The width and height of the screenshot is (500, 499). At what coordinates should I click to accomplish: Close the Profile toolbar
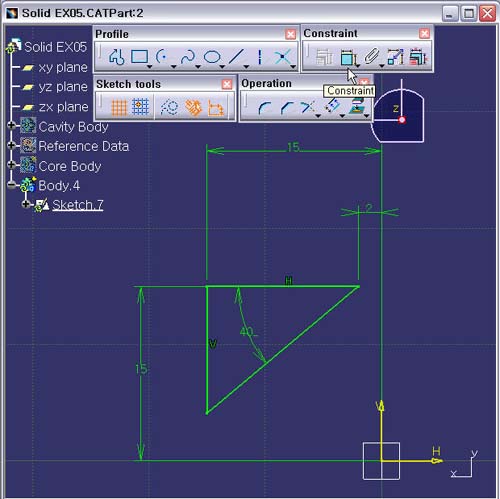click(x=290, y=34)
